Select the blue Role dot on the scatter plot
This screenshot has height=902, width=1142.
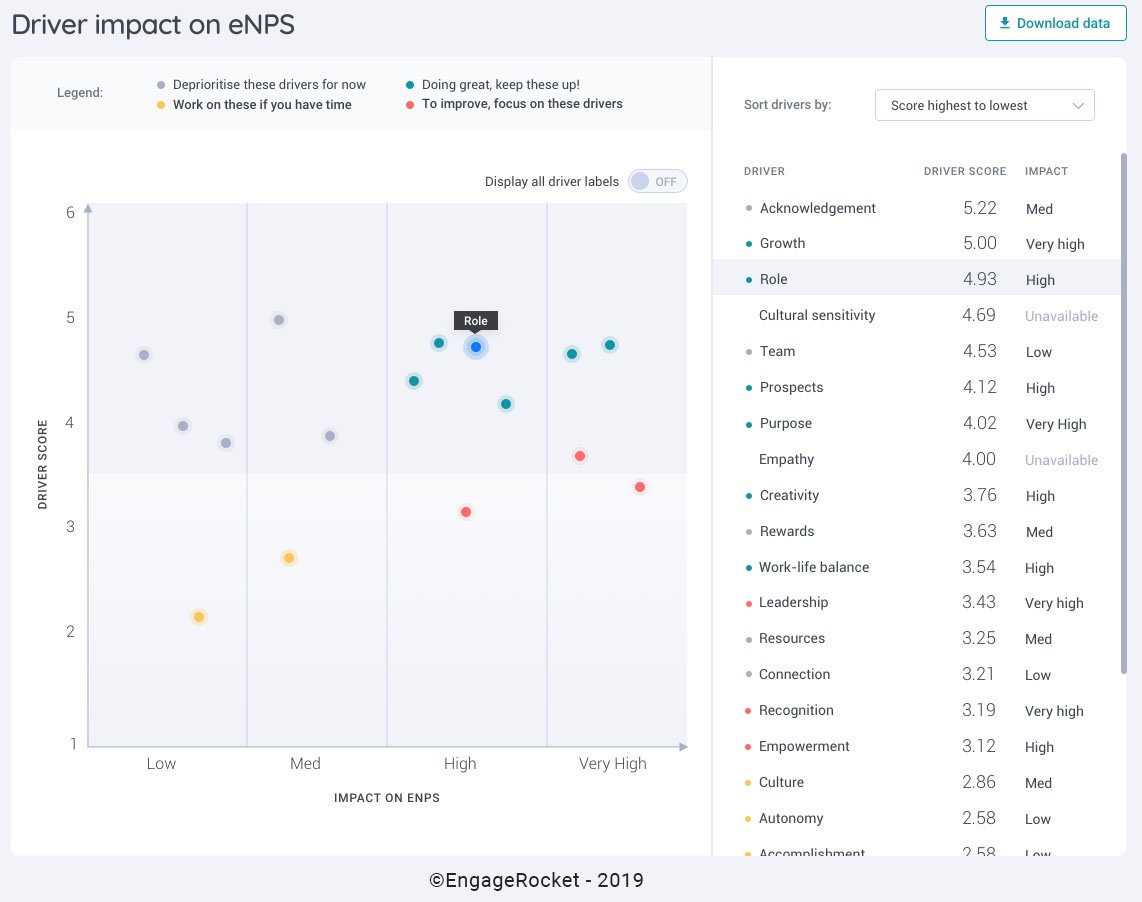coord(475,347)
